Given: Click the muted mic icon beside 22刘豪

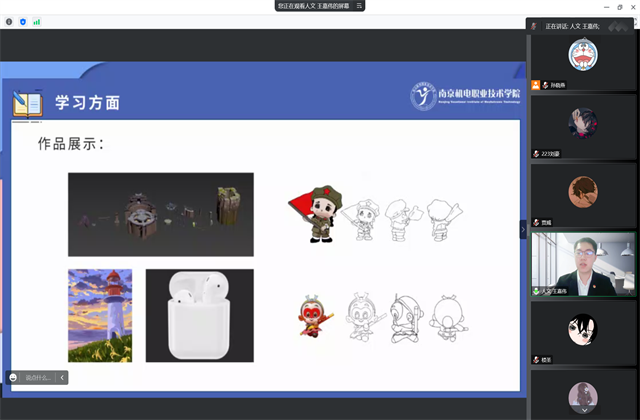Looking at the screenshot, I should coord(536,154).
